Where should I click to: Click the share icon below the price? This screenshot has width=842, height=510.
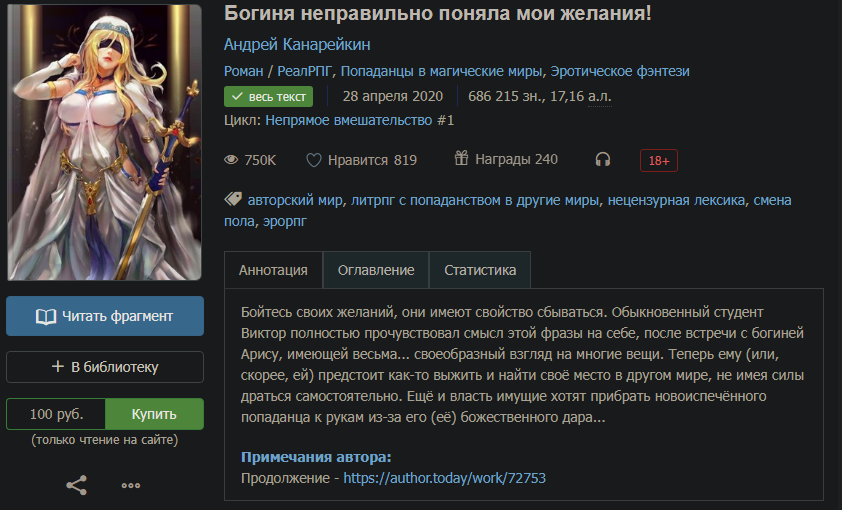tap(76, 485)
